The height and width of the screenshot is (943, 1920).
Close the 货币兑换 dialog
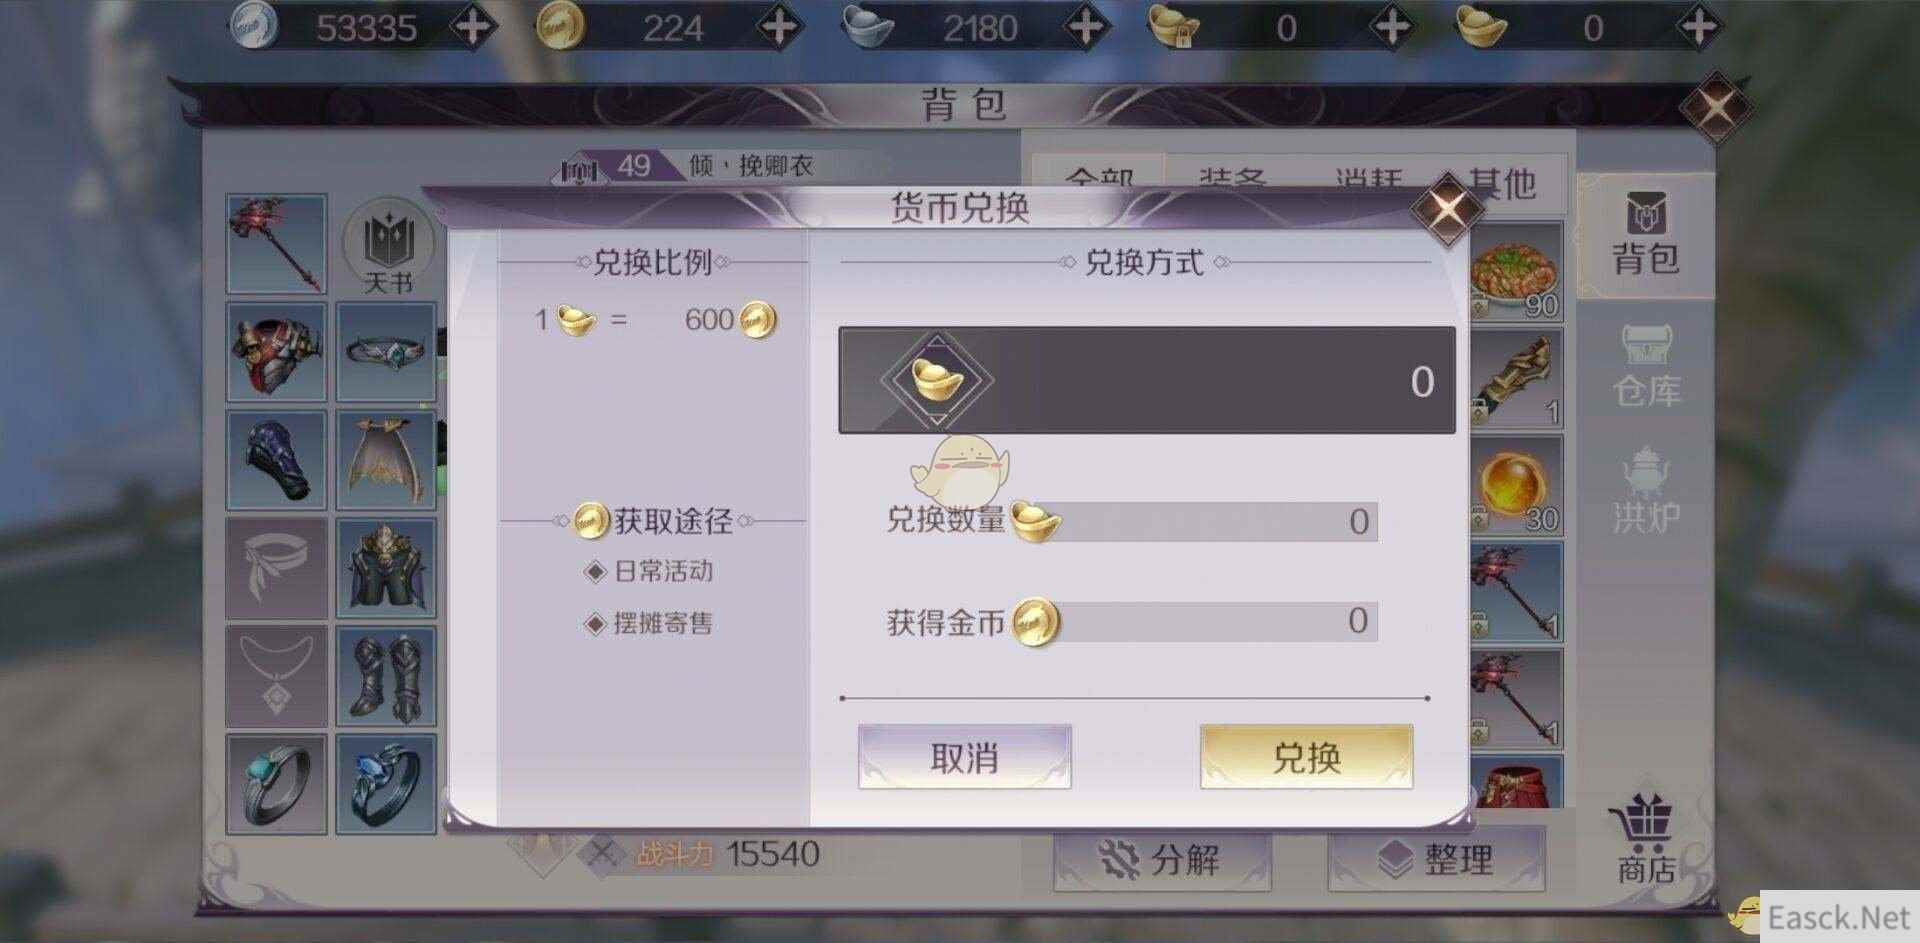tap(1446, 210)
